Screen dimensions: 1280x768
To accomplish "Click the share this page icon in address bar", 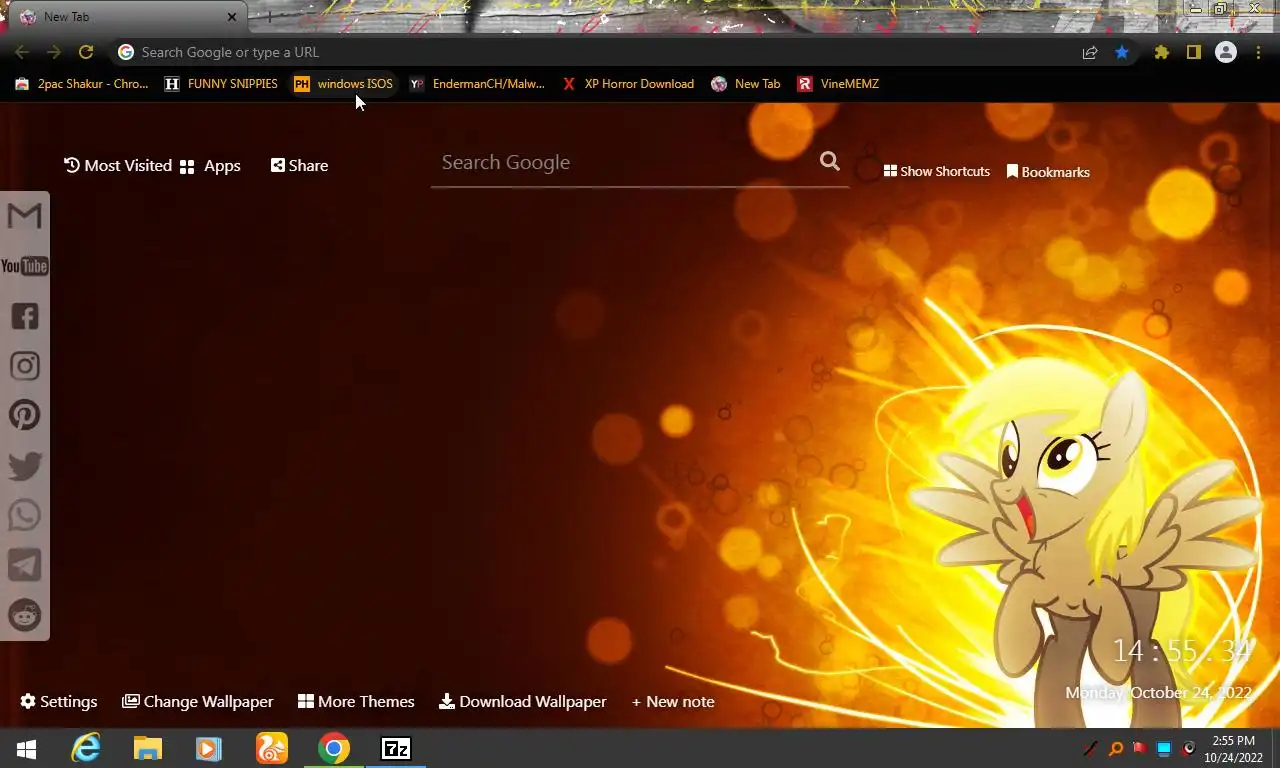I will pos(1090,52).
